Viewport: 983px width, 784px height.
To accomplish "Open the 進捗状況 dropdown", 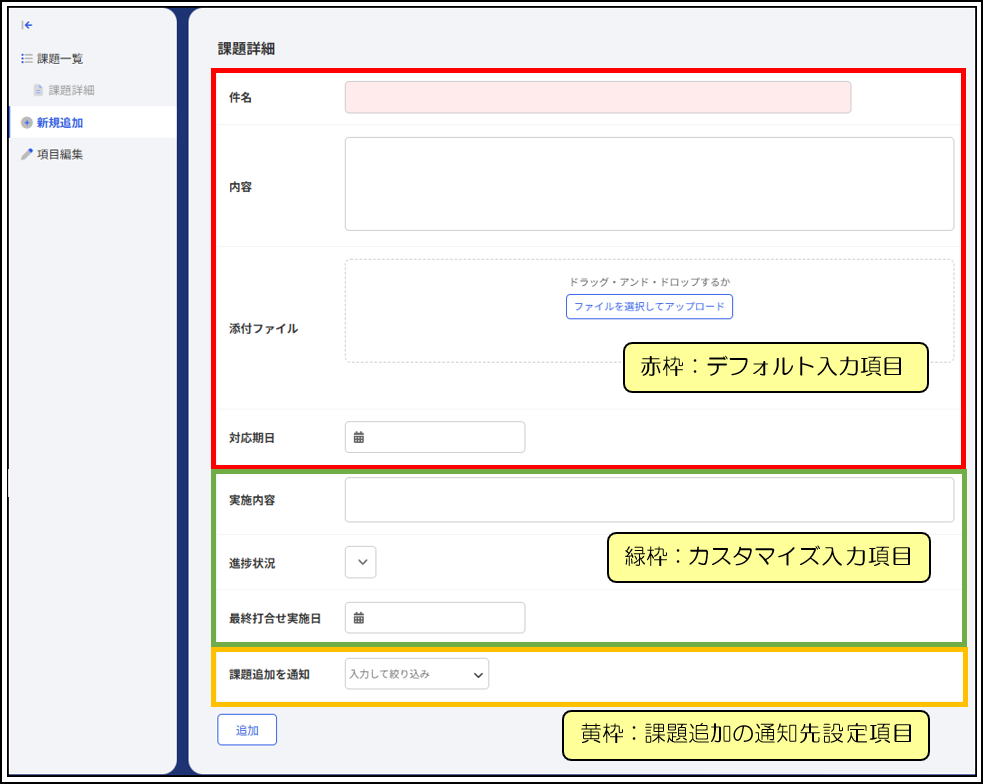I will 360,562.
